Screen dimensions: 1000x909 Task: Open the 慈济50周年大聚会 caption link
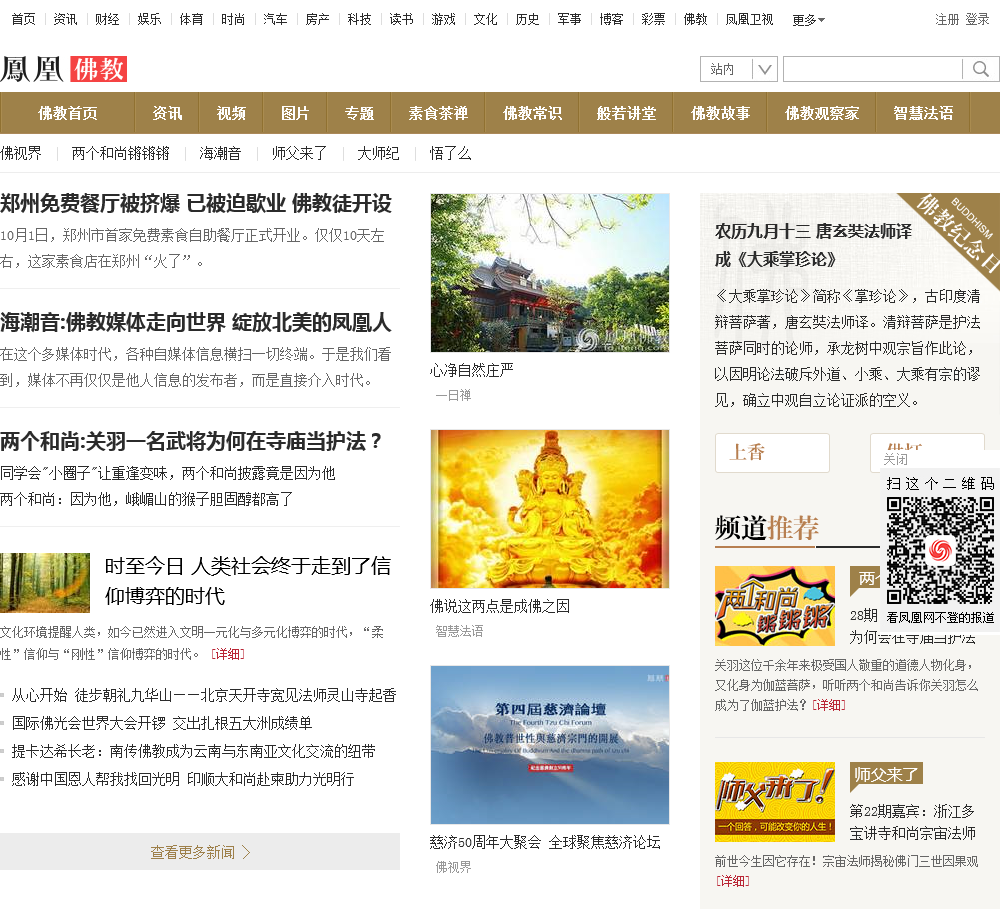[x=545, y=842]
